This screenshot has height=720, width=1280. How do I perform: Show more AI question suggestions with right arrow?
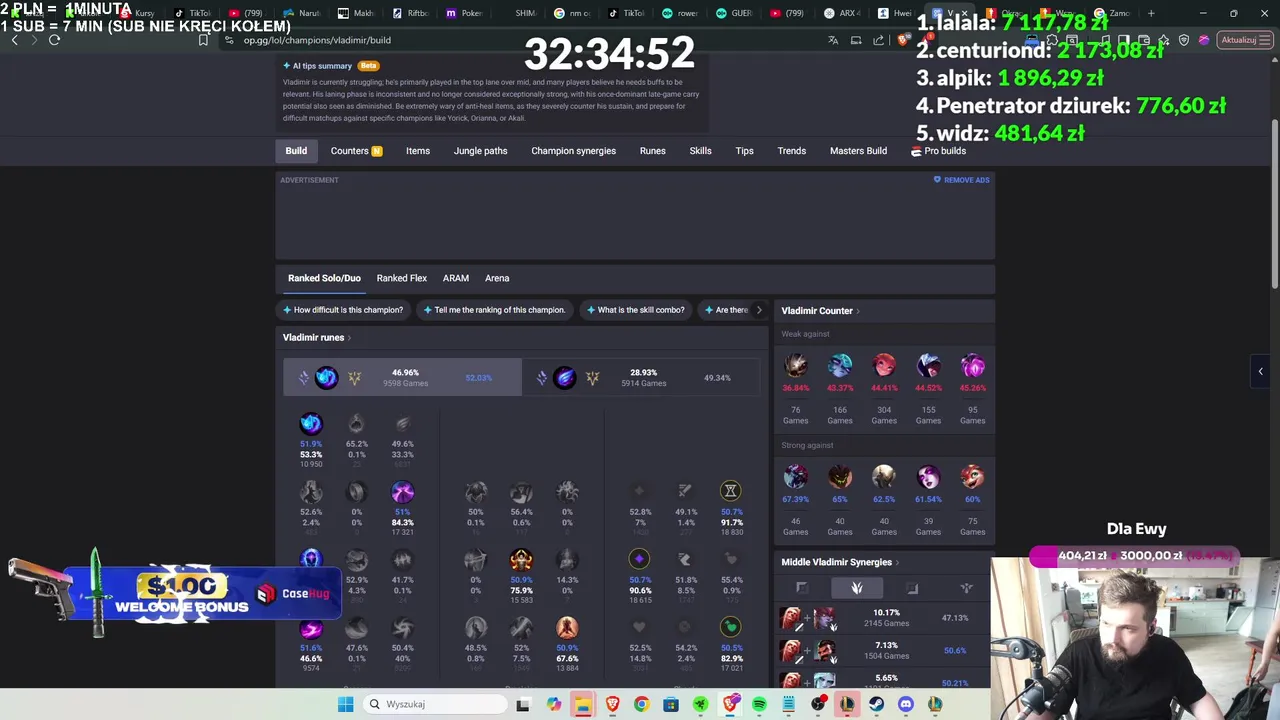point(758,310)
